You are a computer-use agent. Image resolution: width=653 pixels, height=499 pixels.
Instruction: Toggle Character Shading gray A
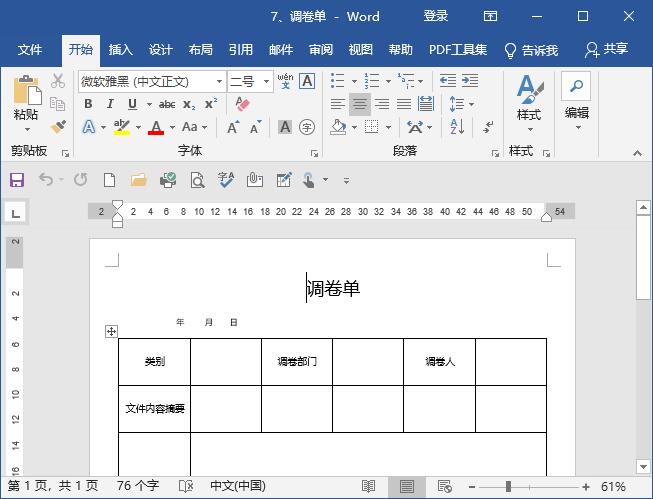[x=285, y=127]
